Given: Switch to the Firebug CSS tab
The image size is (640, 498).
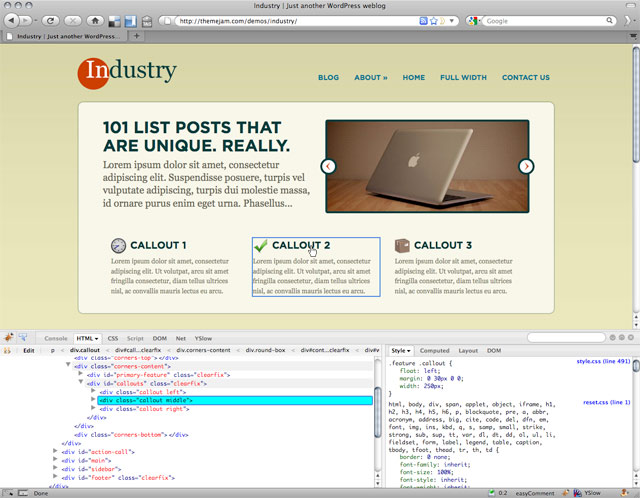Looking at the screenshot, I should [113, 338].
